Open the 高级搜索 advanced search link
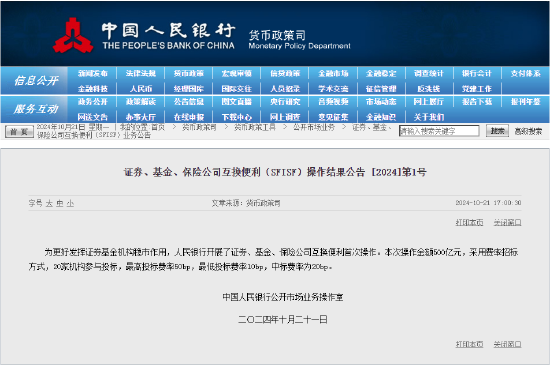This screenshot has height=365, width=550. pos(528,131)
